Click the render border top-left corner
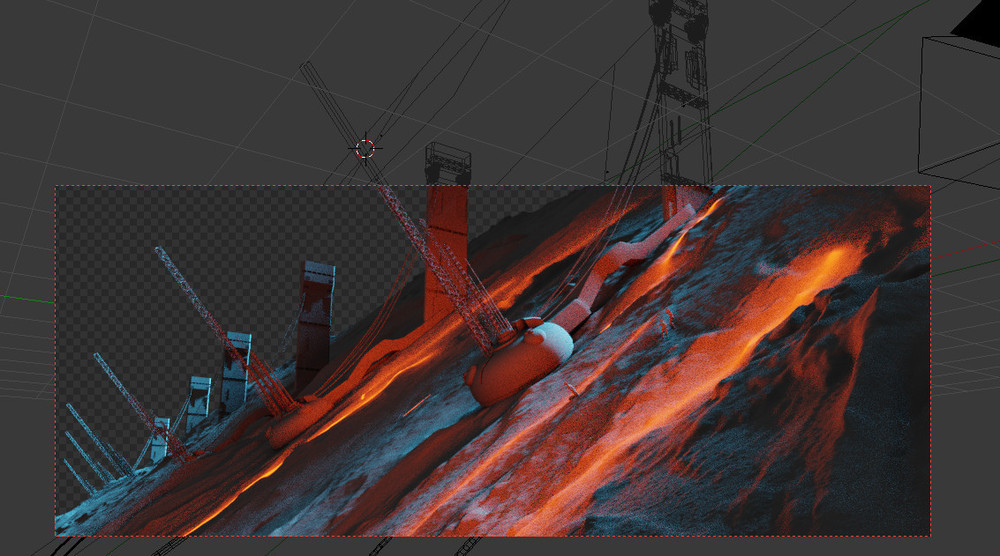1000x556 pixels. coord(55,186)
